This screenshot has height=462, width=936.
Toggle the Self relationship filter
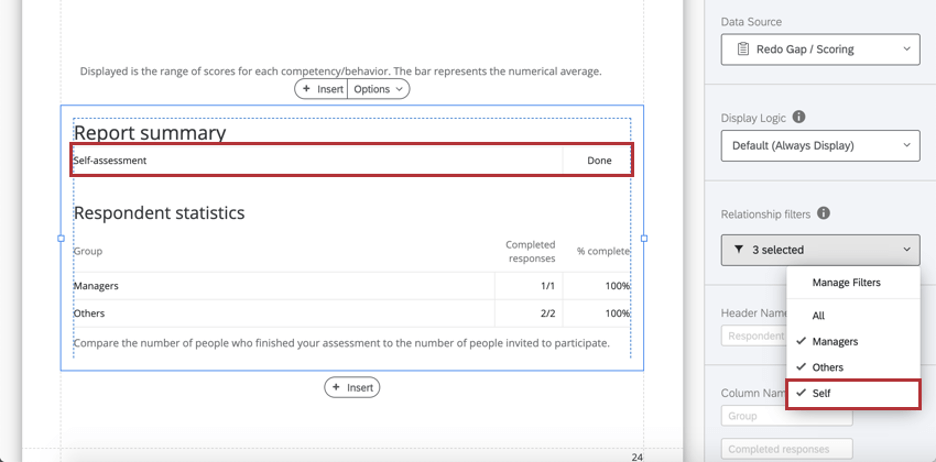pos(852,393)
